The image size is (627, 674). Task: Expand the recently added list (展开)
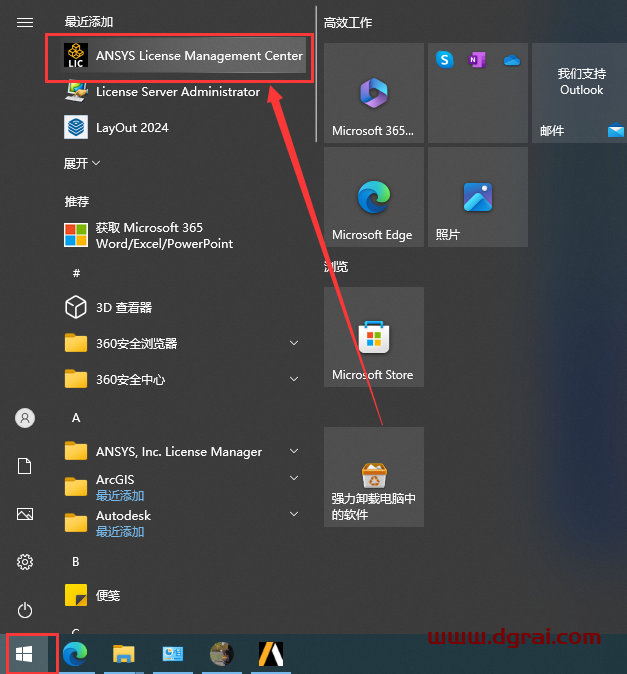pos(82,163)
